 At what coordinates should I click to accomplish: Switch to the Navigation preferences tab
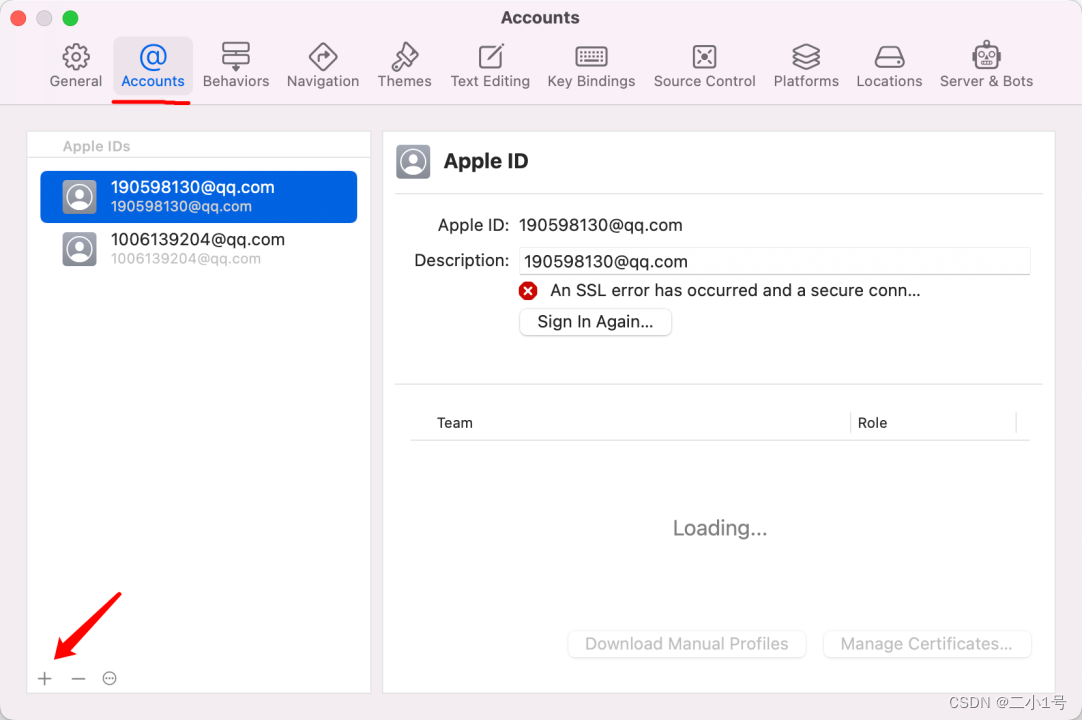click(x=323, y=67)
